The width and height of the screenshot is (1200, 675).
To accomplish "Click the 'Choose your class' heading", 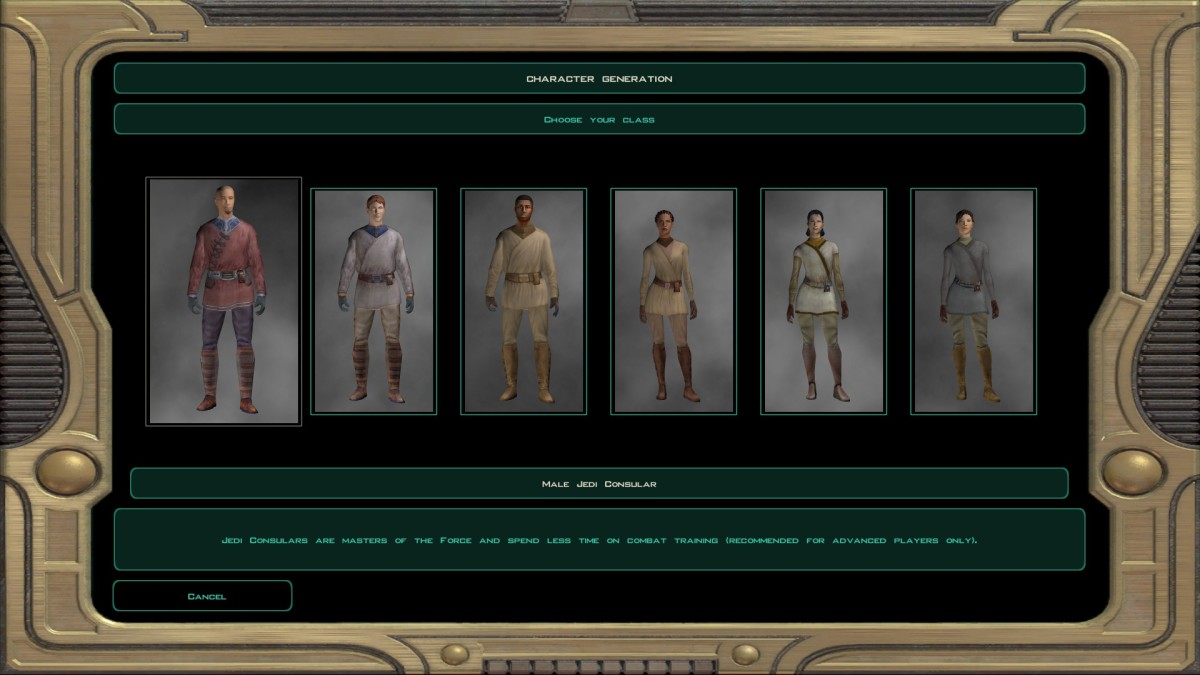I will click(x=599, y=119).
